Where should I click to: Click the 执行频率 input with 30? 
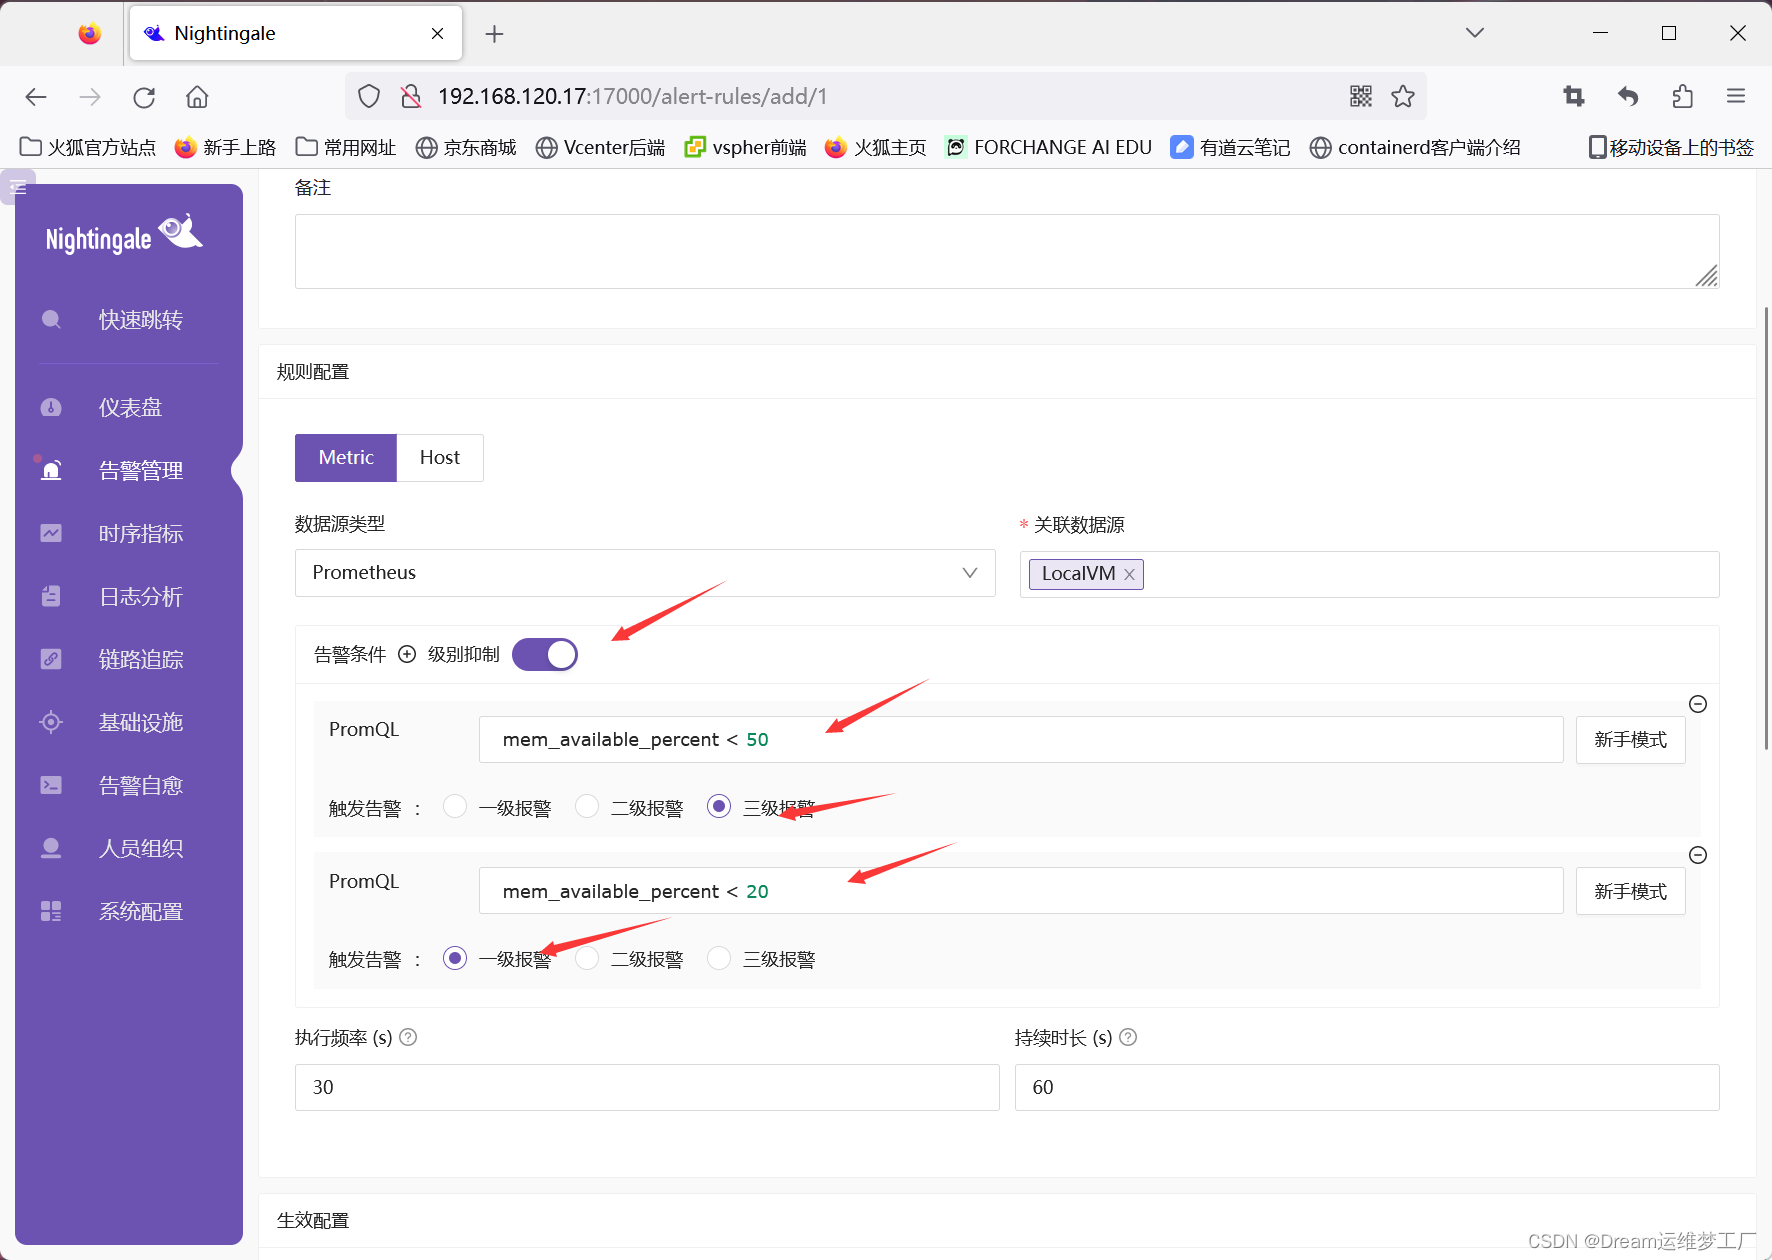point(647,1087)
